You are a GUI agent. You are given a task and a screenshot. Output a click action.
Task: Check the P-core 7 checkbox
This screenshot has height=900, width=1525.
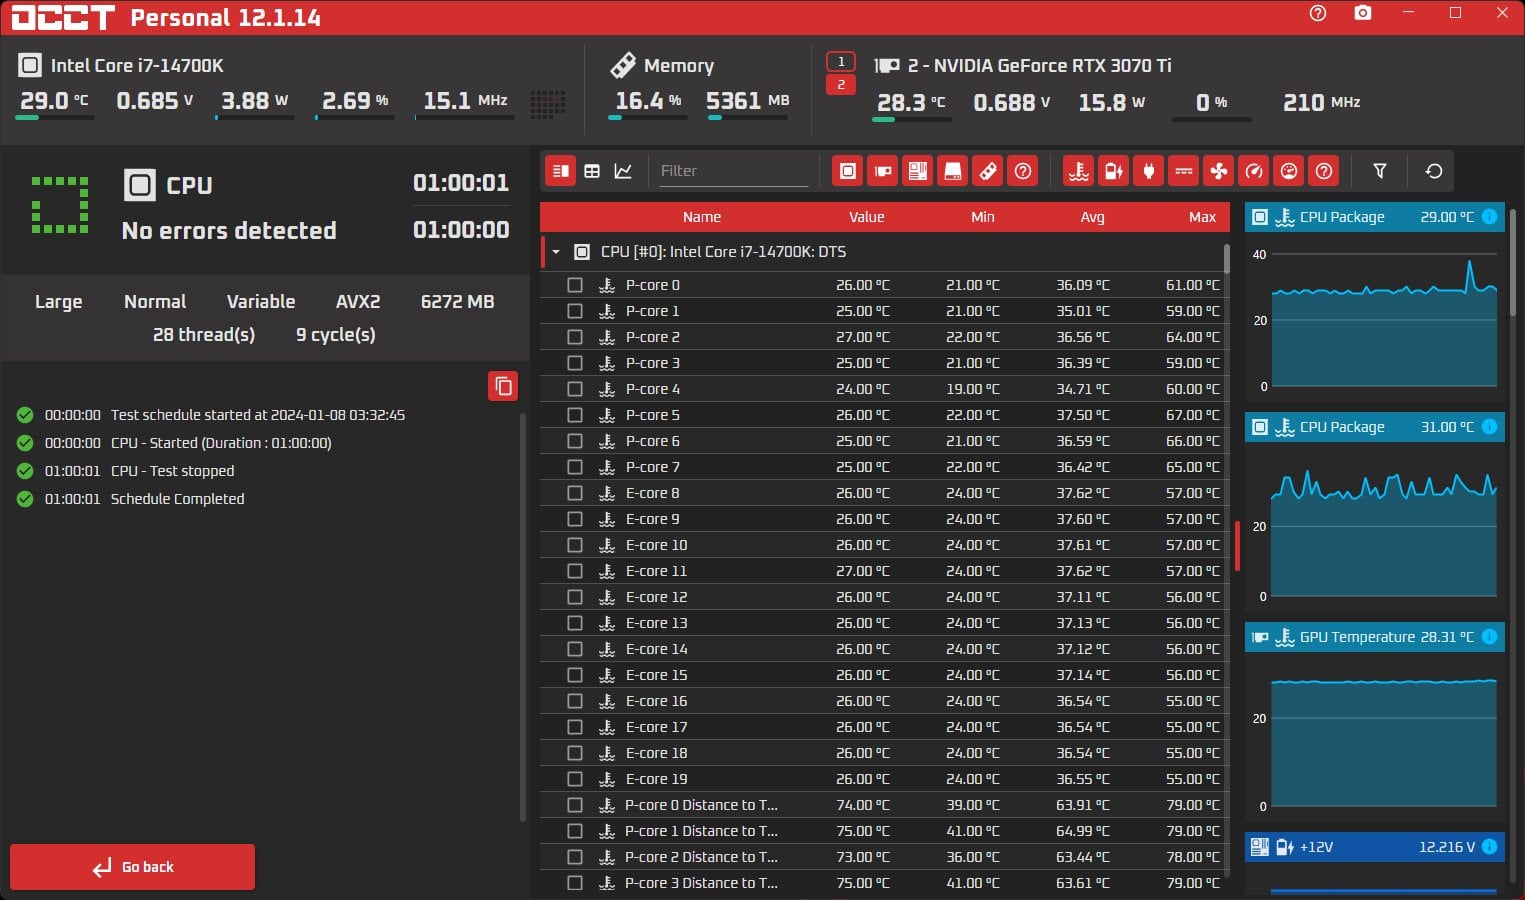coord(575,467)
